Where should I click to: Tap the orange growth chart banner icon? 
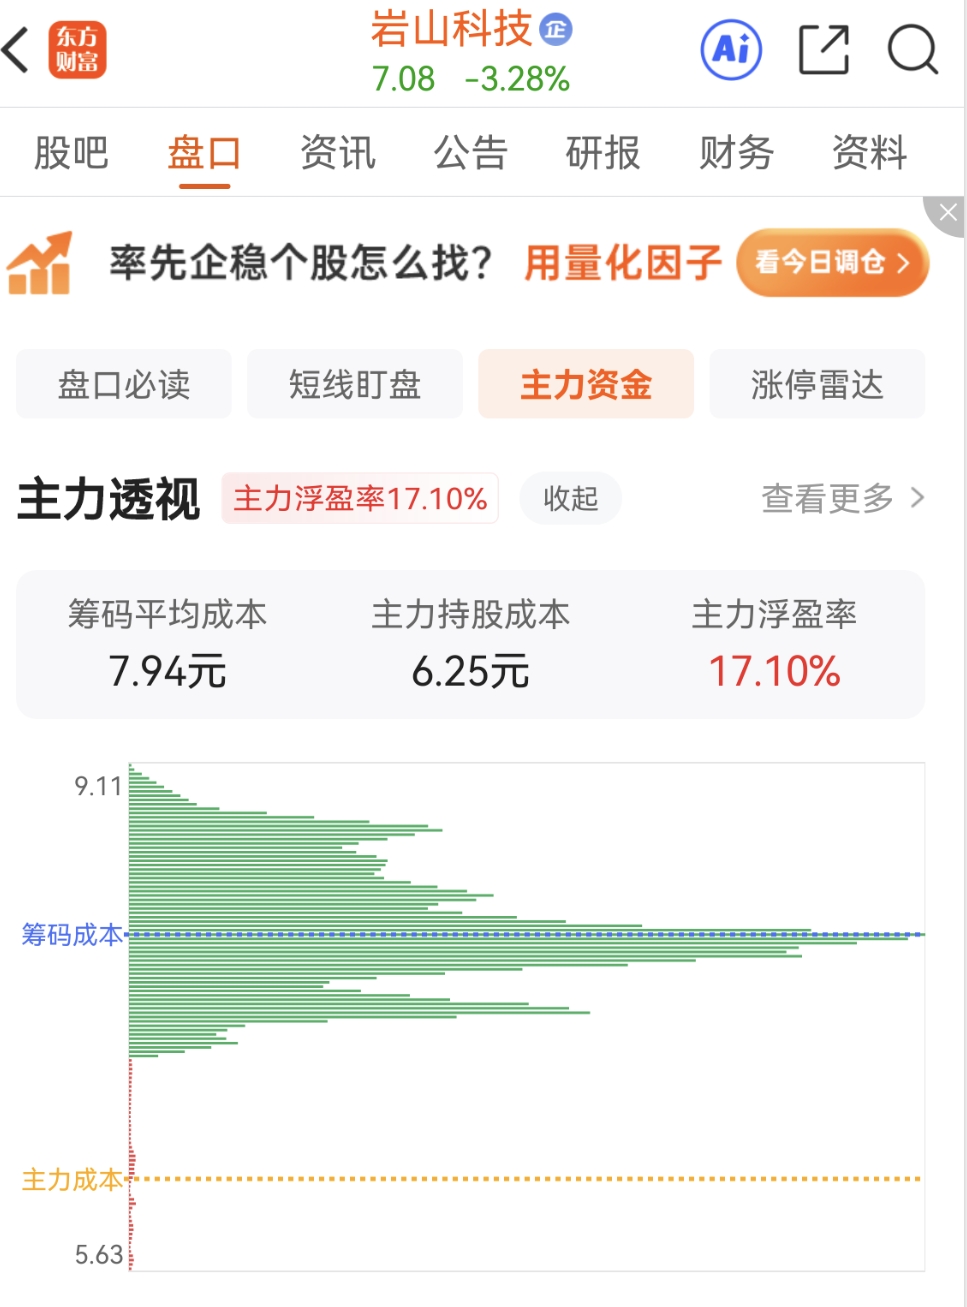pos(40,263)
